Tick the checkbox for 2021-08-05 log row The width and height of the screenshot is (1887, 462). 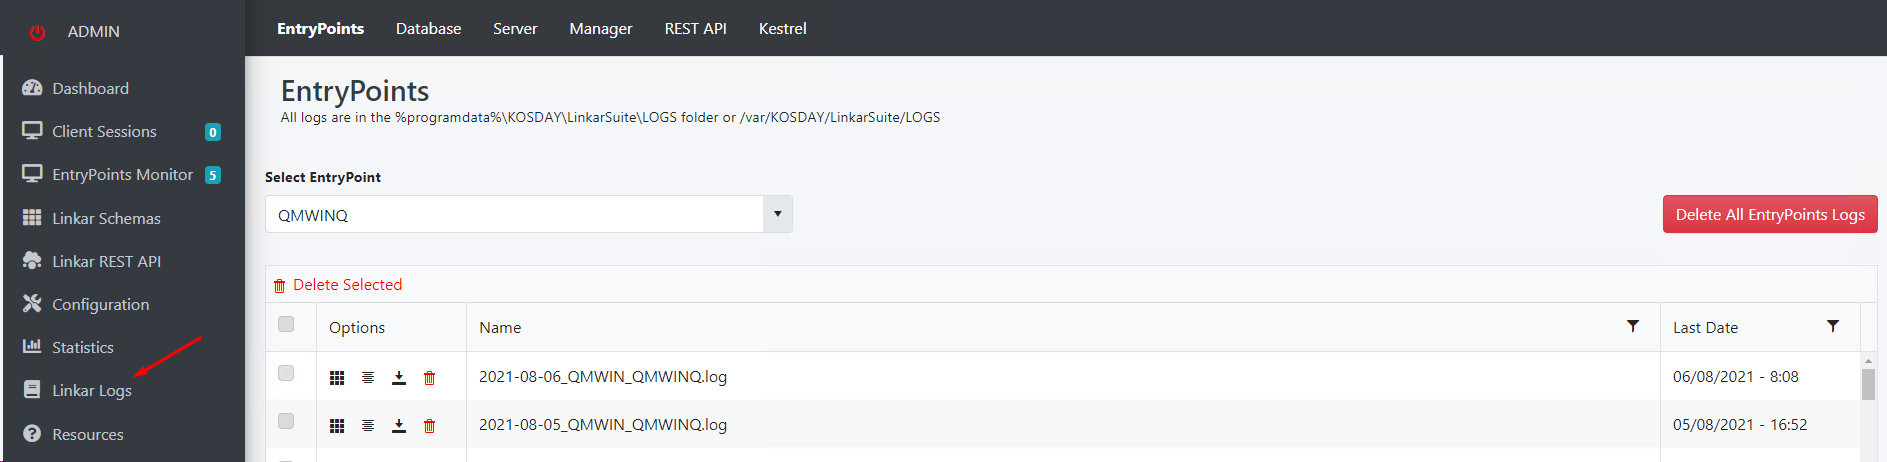(286, 421)
